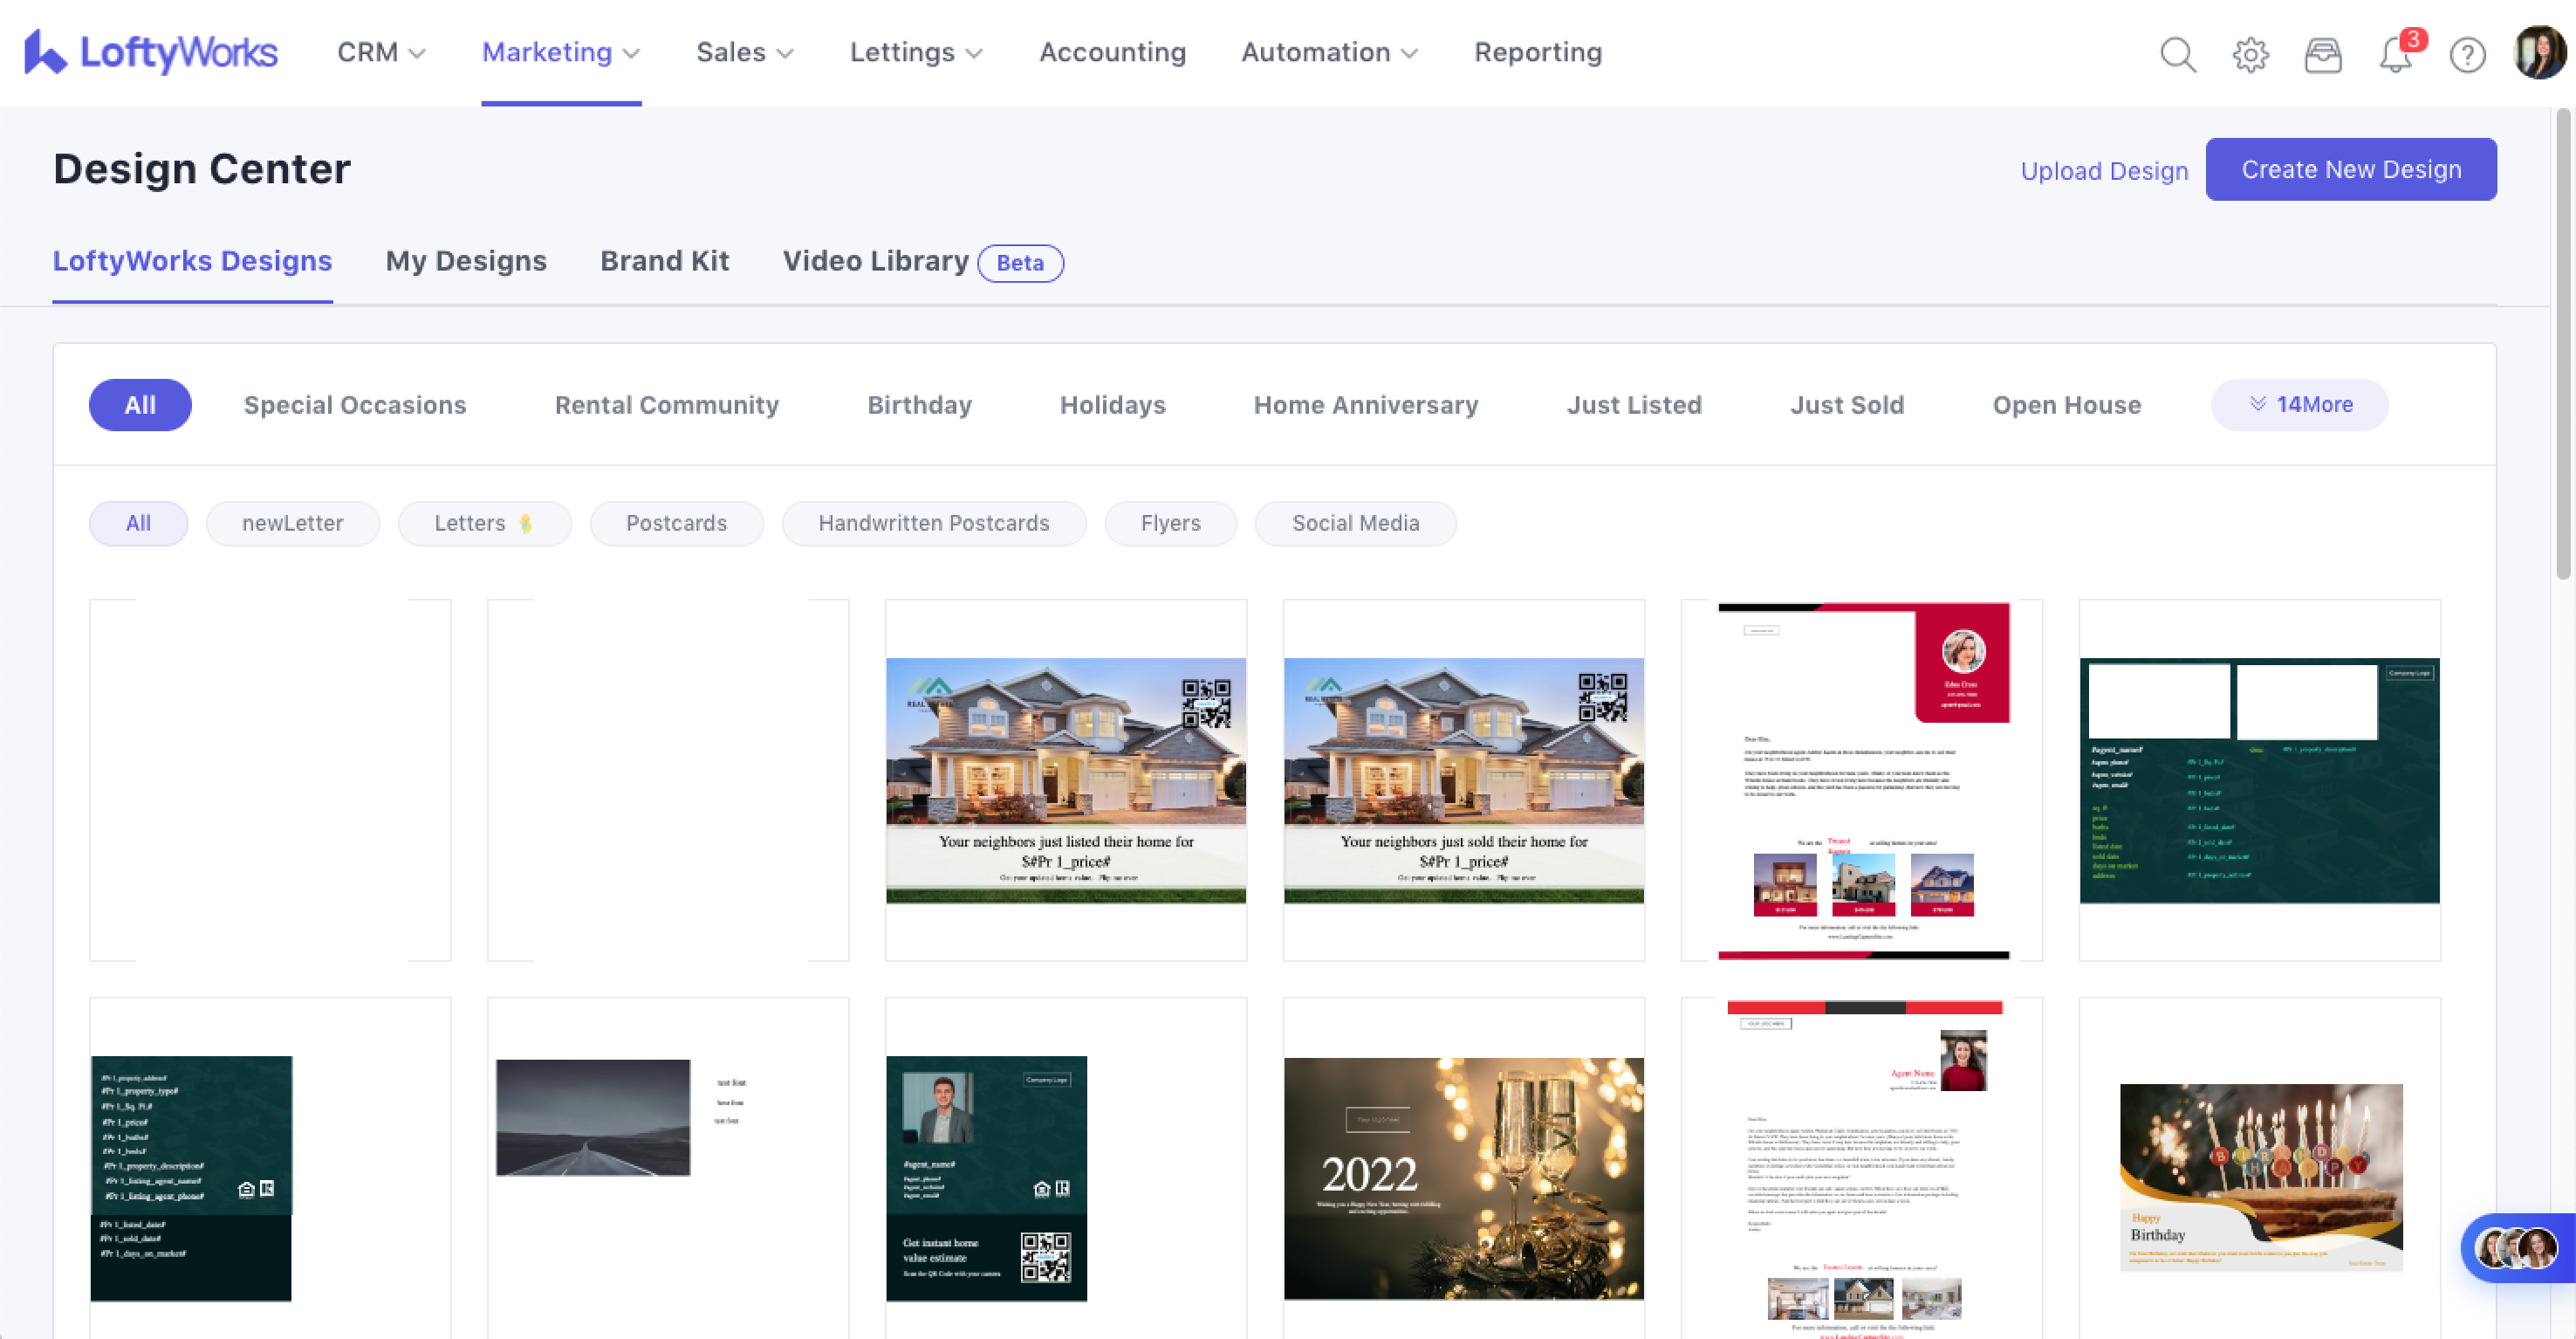Viewport: 2576px width, 1339px height.
Task: Switch to the My Designs tab
Action: (466, 261)
